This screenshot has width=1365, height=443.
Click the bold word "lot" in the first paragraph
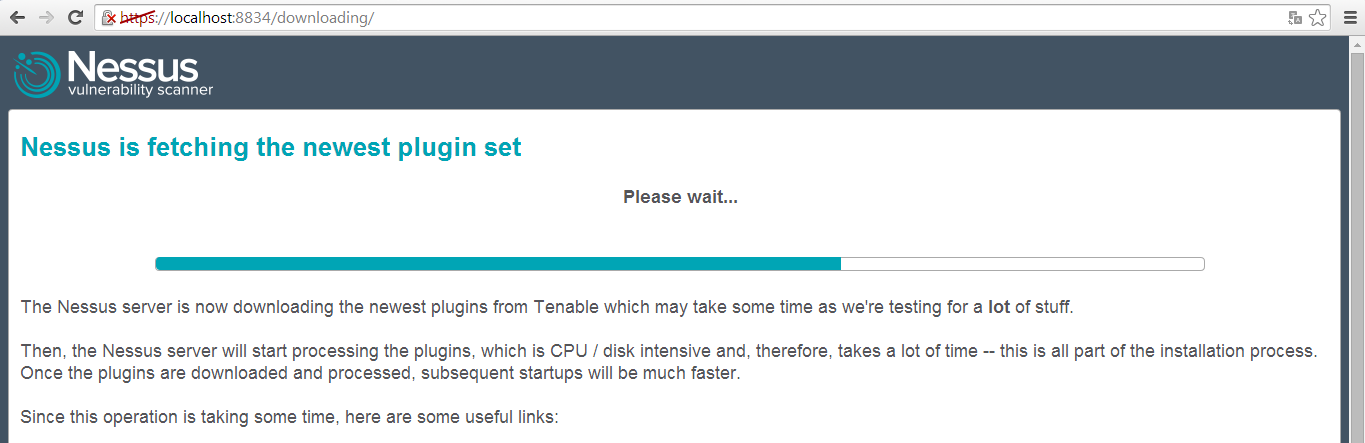point(998,307)
